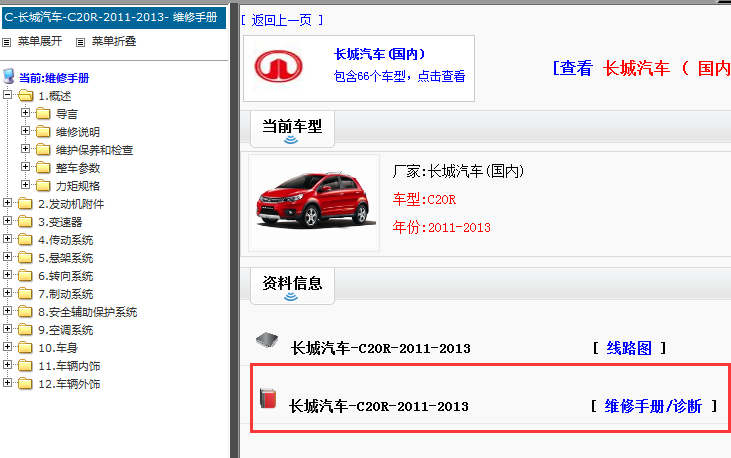Click the 维护保养和检查 folder icon
Screen dimensions: 731x458
point(43,150)
